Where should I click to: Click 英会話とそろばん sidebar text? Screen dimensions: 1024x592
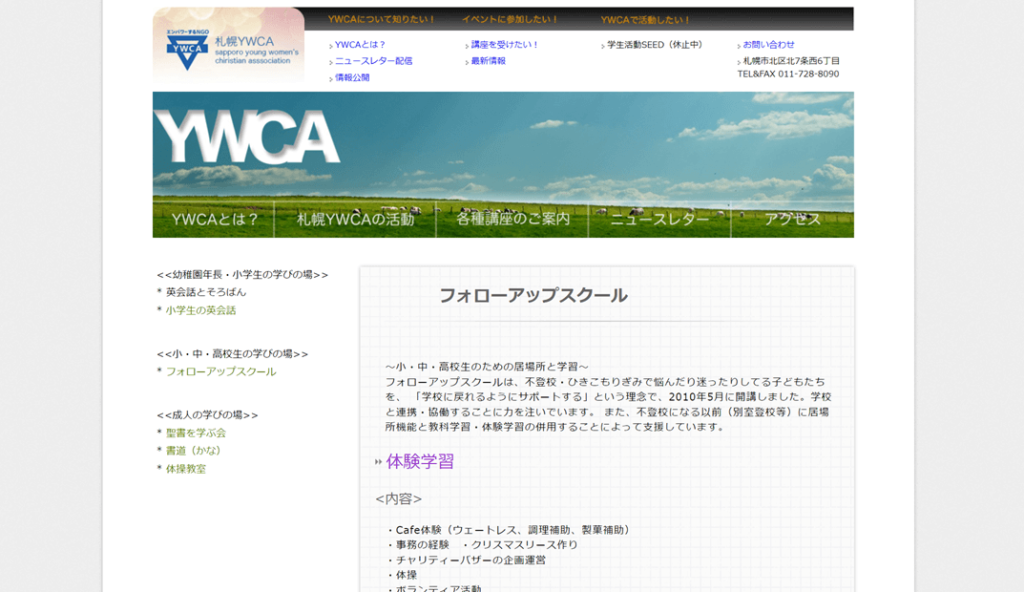(x=206, y=292)
